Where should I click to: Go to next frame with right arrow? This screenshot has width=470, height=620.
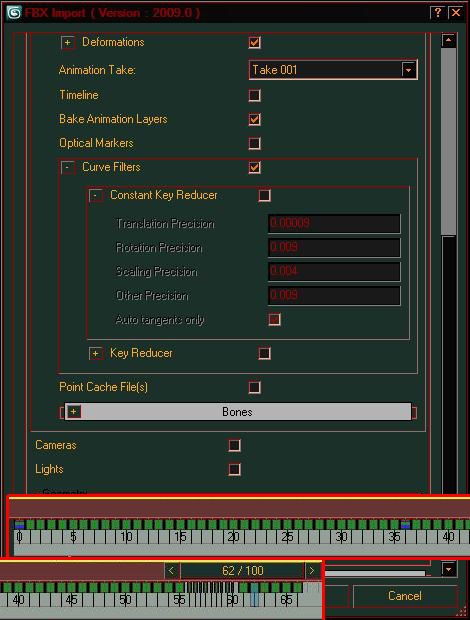(312, 571)
